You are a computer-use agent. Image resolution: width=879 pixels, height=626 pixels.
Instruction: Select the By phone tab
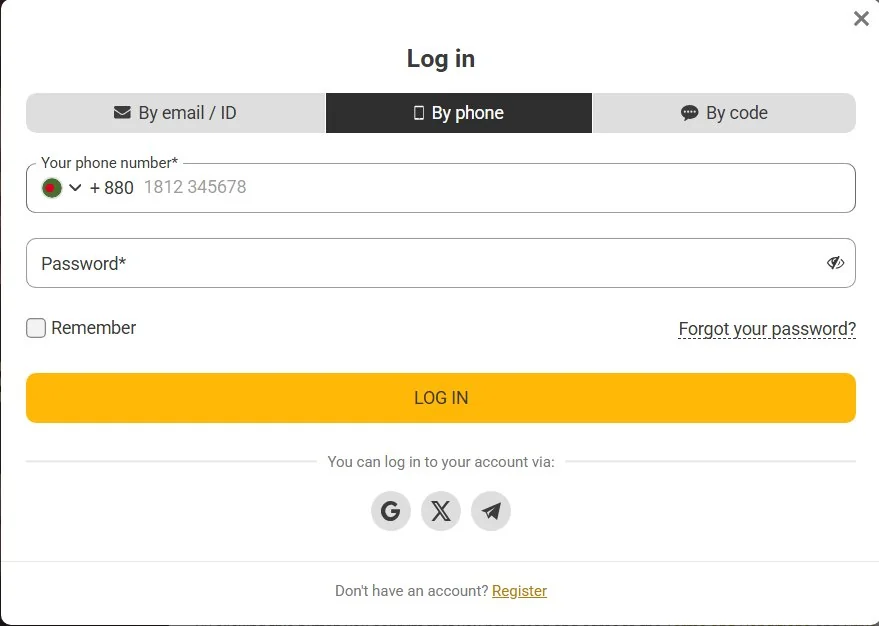[459, 113]
